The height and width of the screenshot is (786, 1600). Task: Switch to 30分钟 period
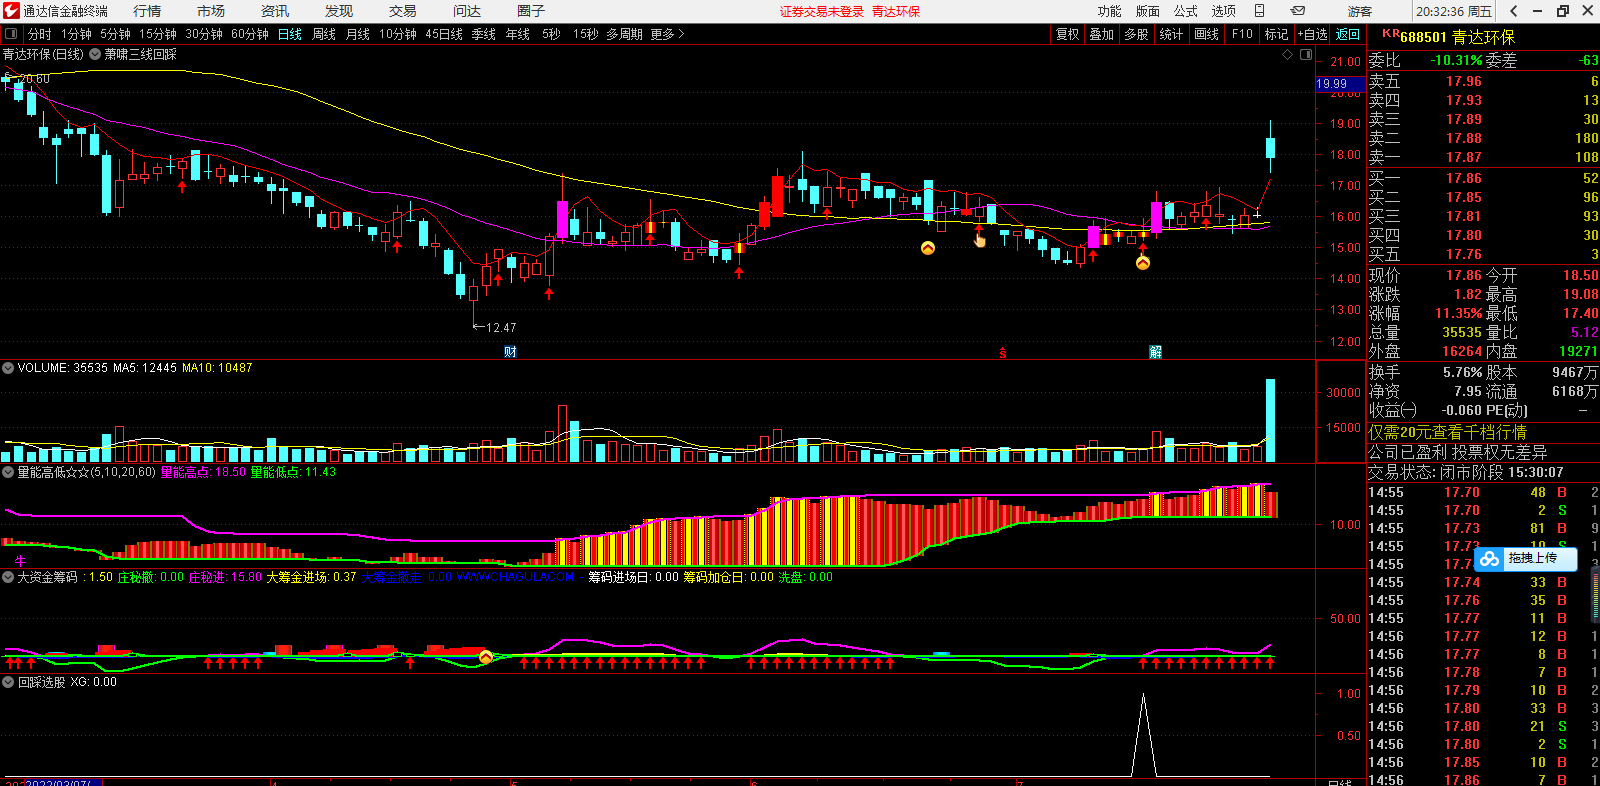coord(204,34)
